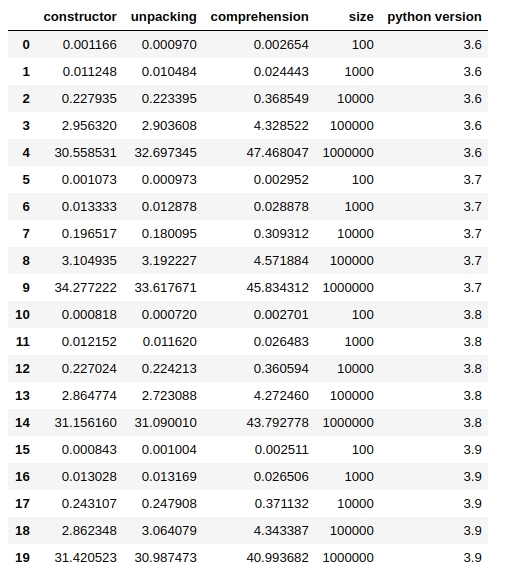This screenshot has width=523, height=574.
Task: Click constructor value 0.227935
Action: [x=89, y=99]
